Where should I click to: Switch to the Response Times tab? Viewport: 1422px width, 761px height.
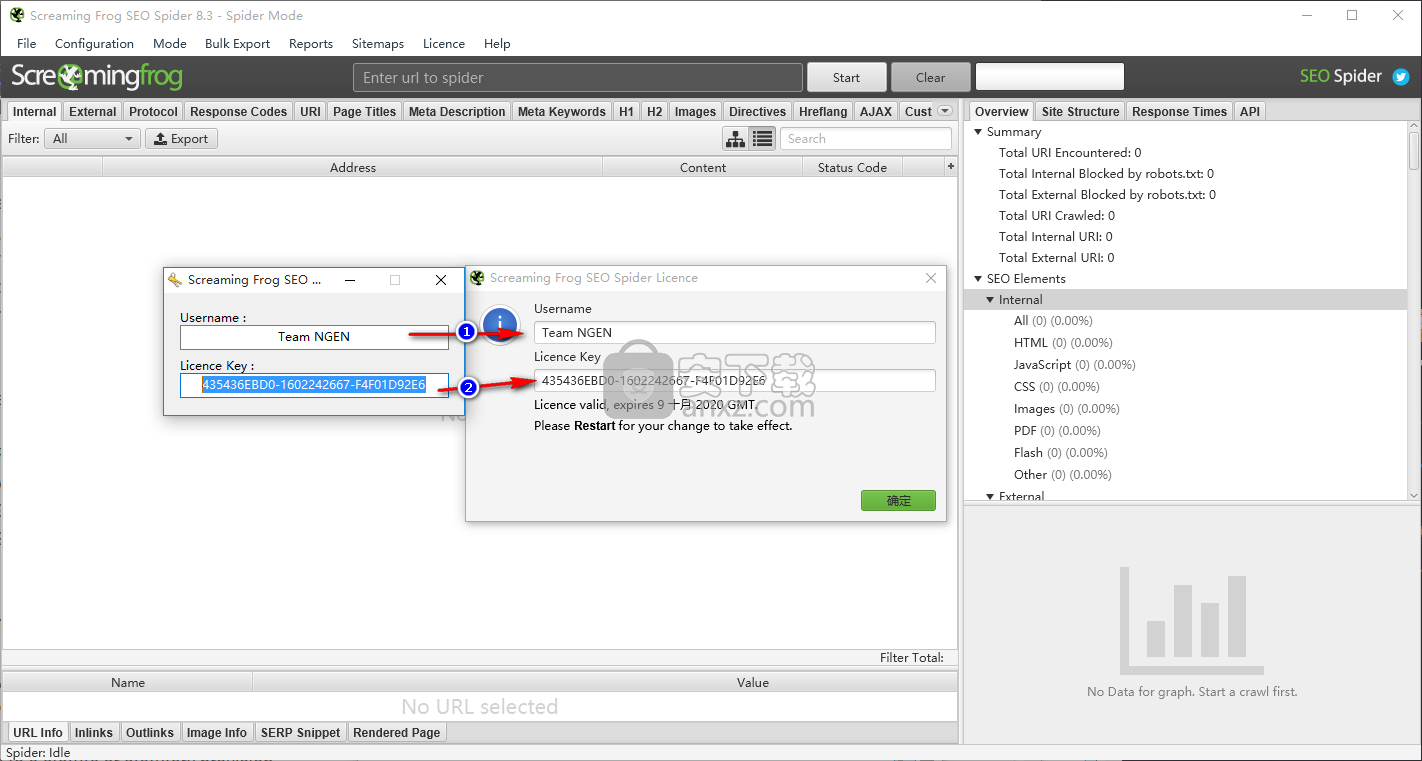point(1179,111)
